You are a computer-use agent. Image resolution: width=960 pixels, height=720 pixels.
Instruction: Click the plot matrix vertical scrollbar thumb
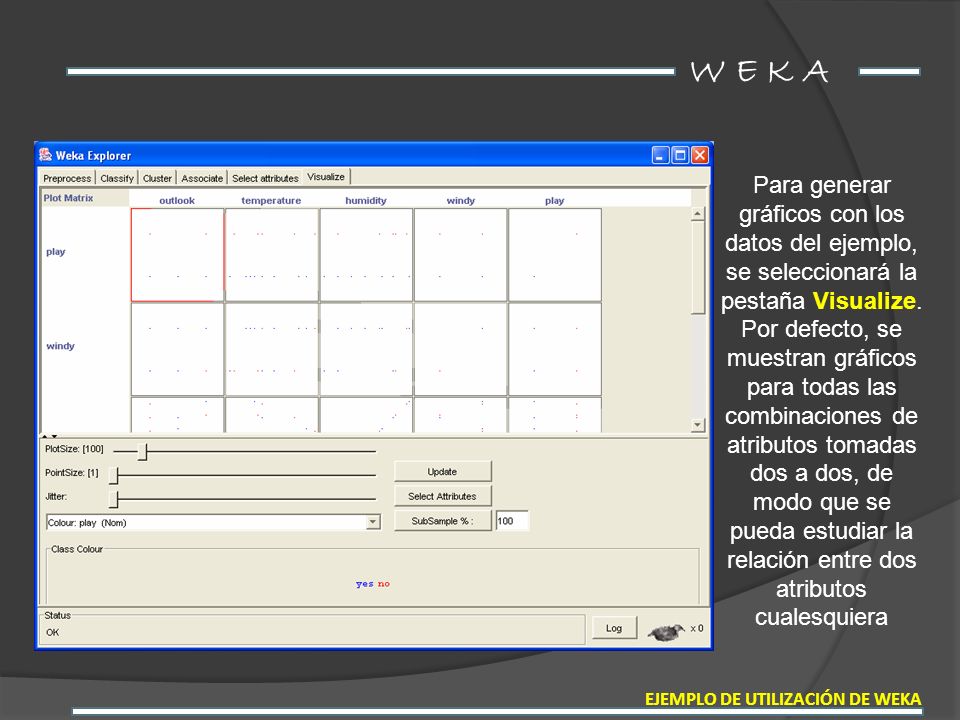click(x=697, y=268)
